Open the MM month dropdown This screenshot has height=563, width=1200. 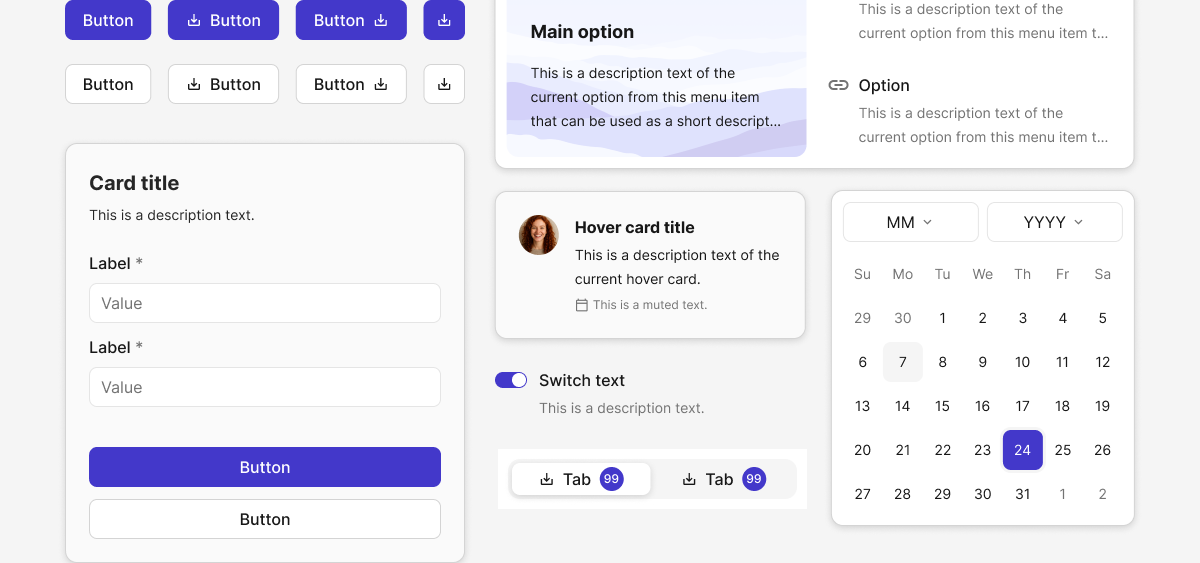coord(911,222)
